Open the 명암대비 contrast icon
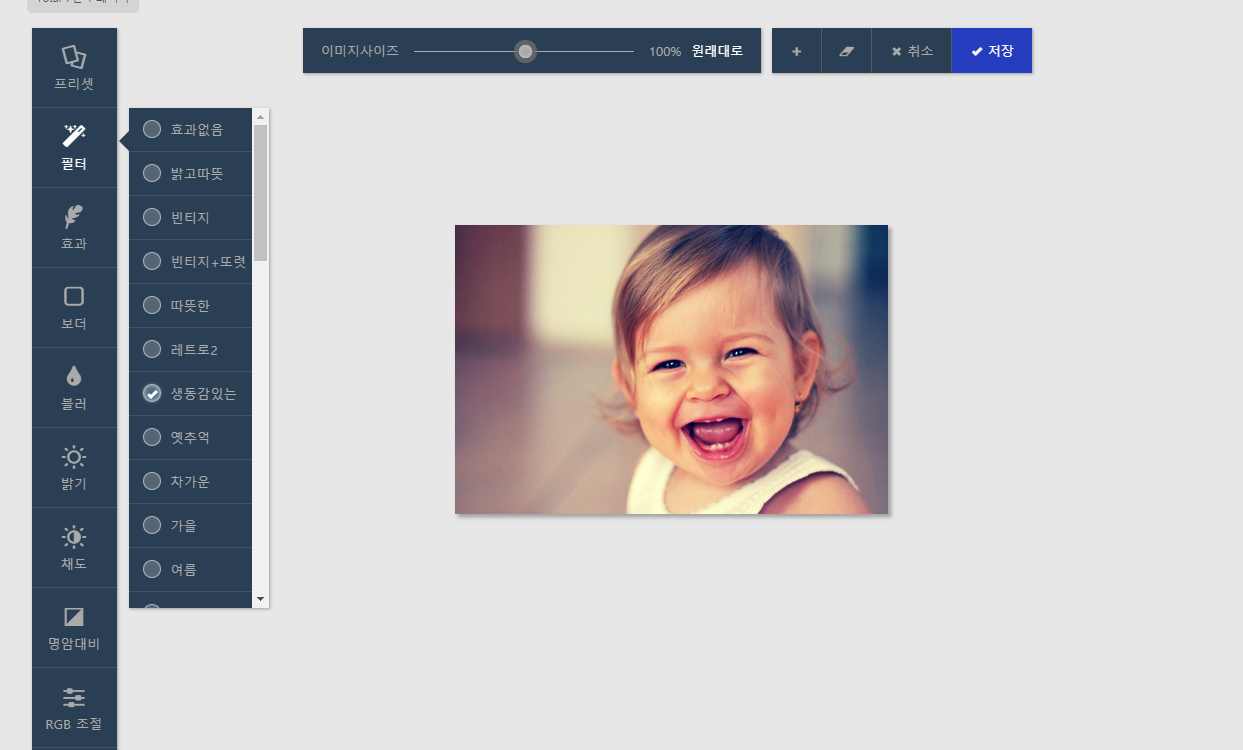The image size is (1243, 750). (x=74, y=617)
